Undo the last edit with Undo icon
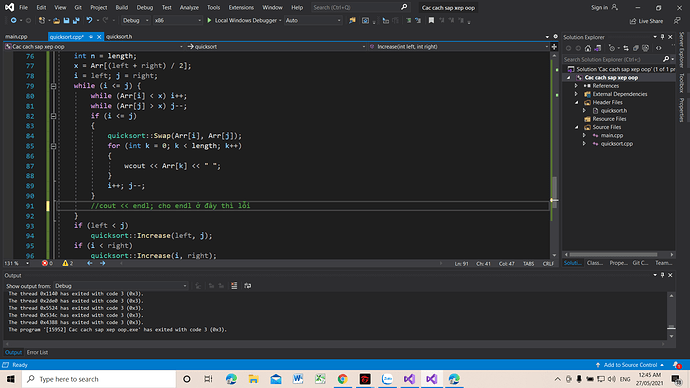 (x=89, y=20)
